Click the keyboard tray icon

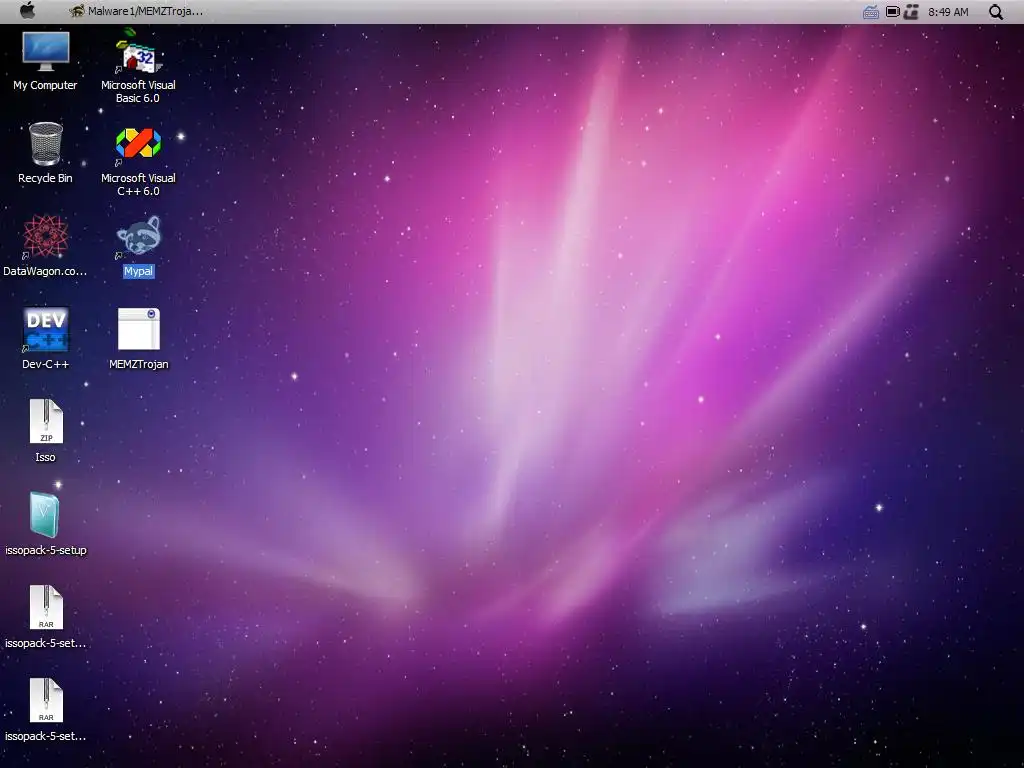tap(871, 12)
